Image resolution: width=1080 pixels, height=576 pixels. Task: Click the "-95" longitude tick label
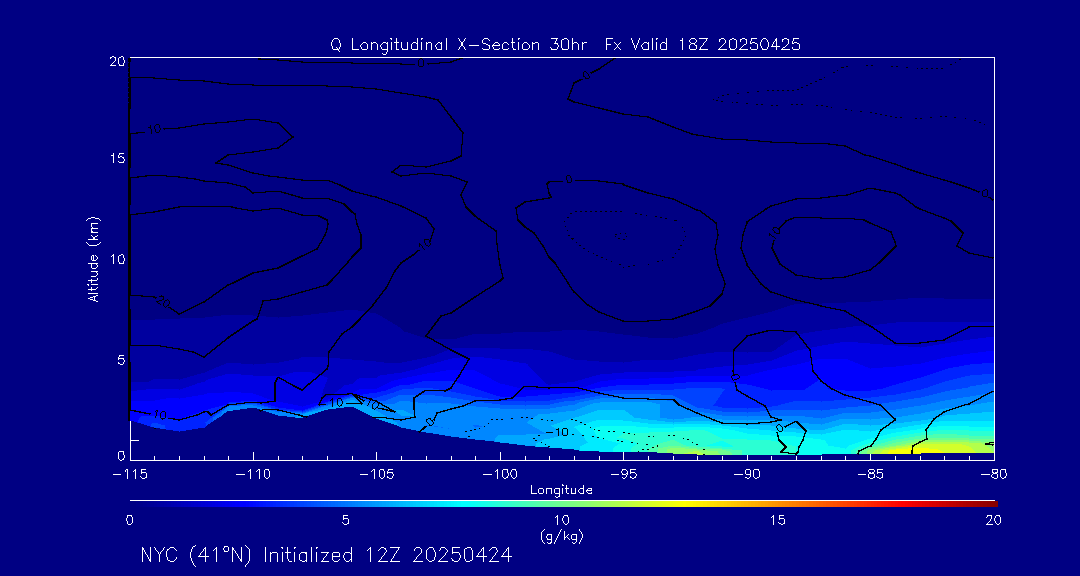[623, 475]
